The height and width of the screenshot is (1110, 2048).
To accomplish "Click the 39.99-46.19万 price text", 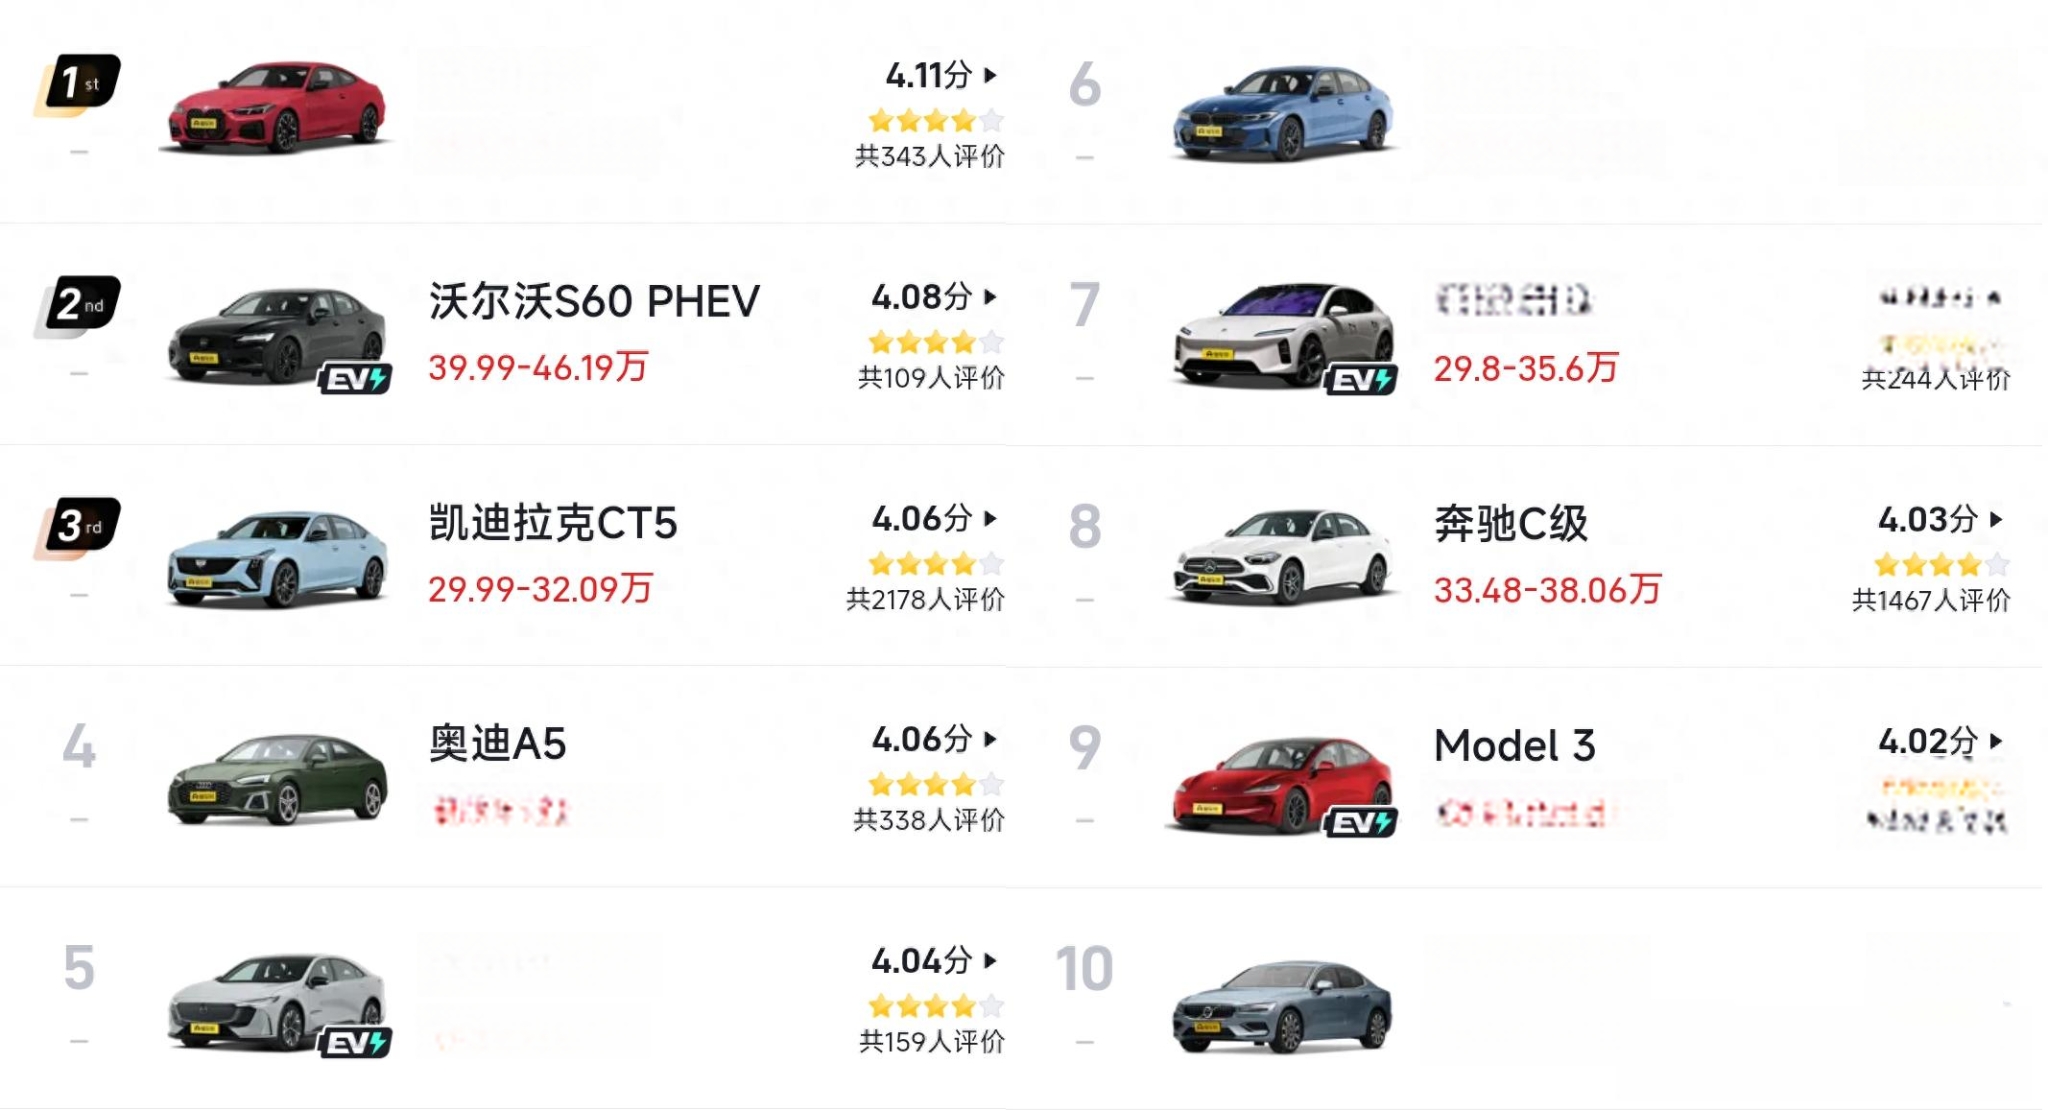I will (x=538, y=367).
